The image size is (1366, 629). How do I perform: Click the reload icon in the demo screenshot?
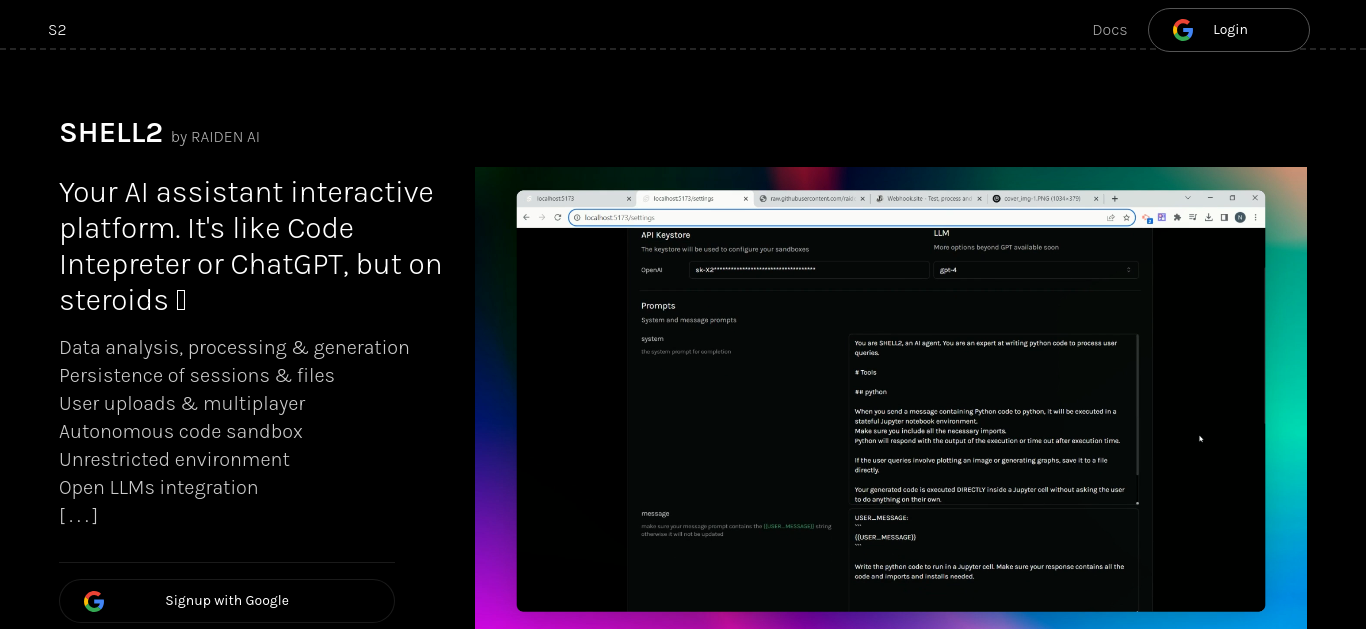click(x=557, y=217)
